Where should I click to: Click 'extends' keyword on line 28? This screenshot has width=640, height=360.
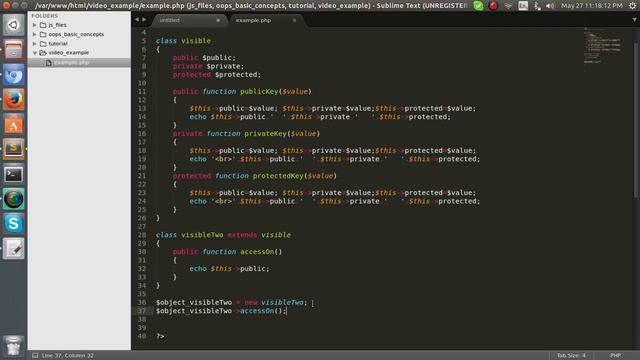(242, 235)
